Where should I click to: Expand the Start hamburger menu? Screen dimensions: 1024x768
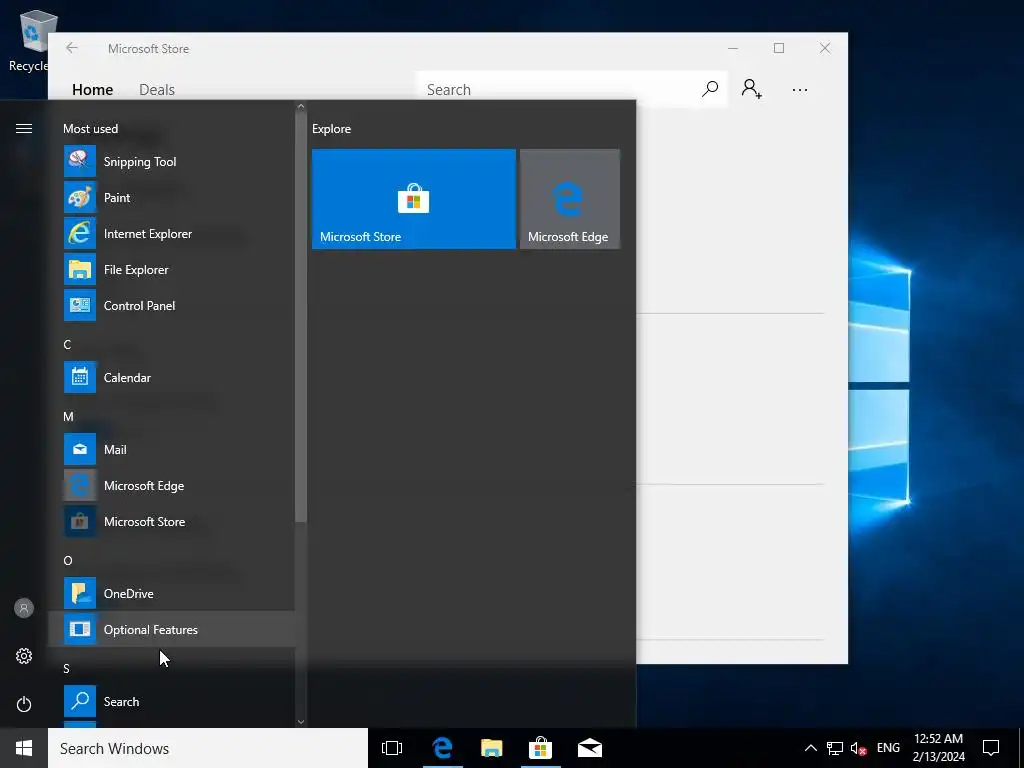click(x=24, y=128)
